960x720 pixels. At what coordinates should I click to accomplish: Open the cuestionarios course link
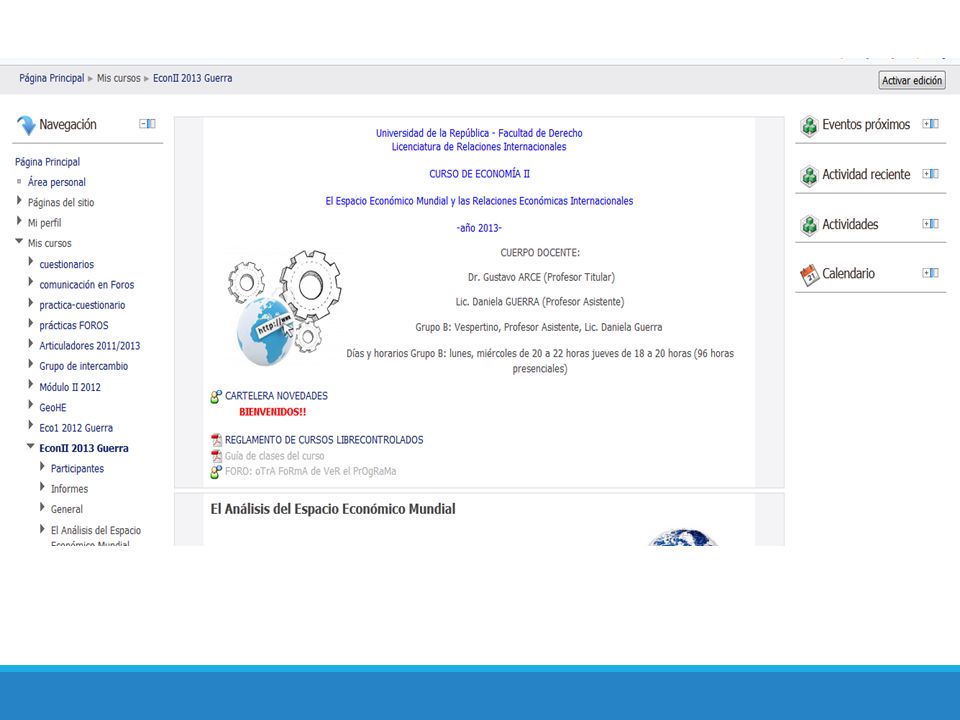pyautogui.click(x=67, y=264)
